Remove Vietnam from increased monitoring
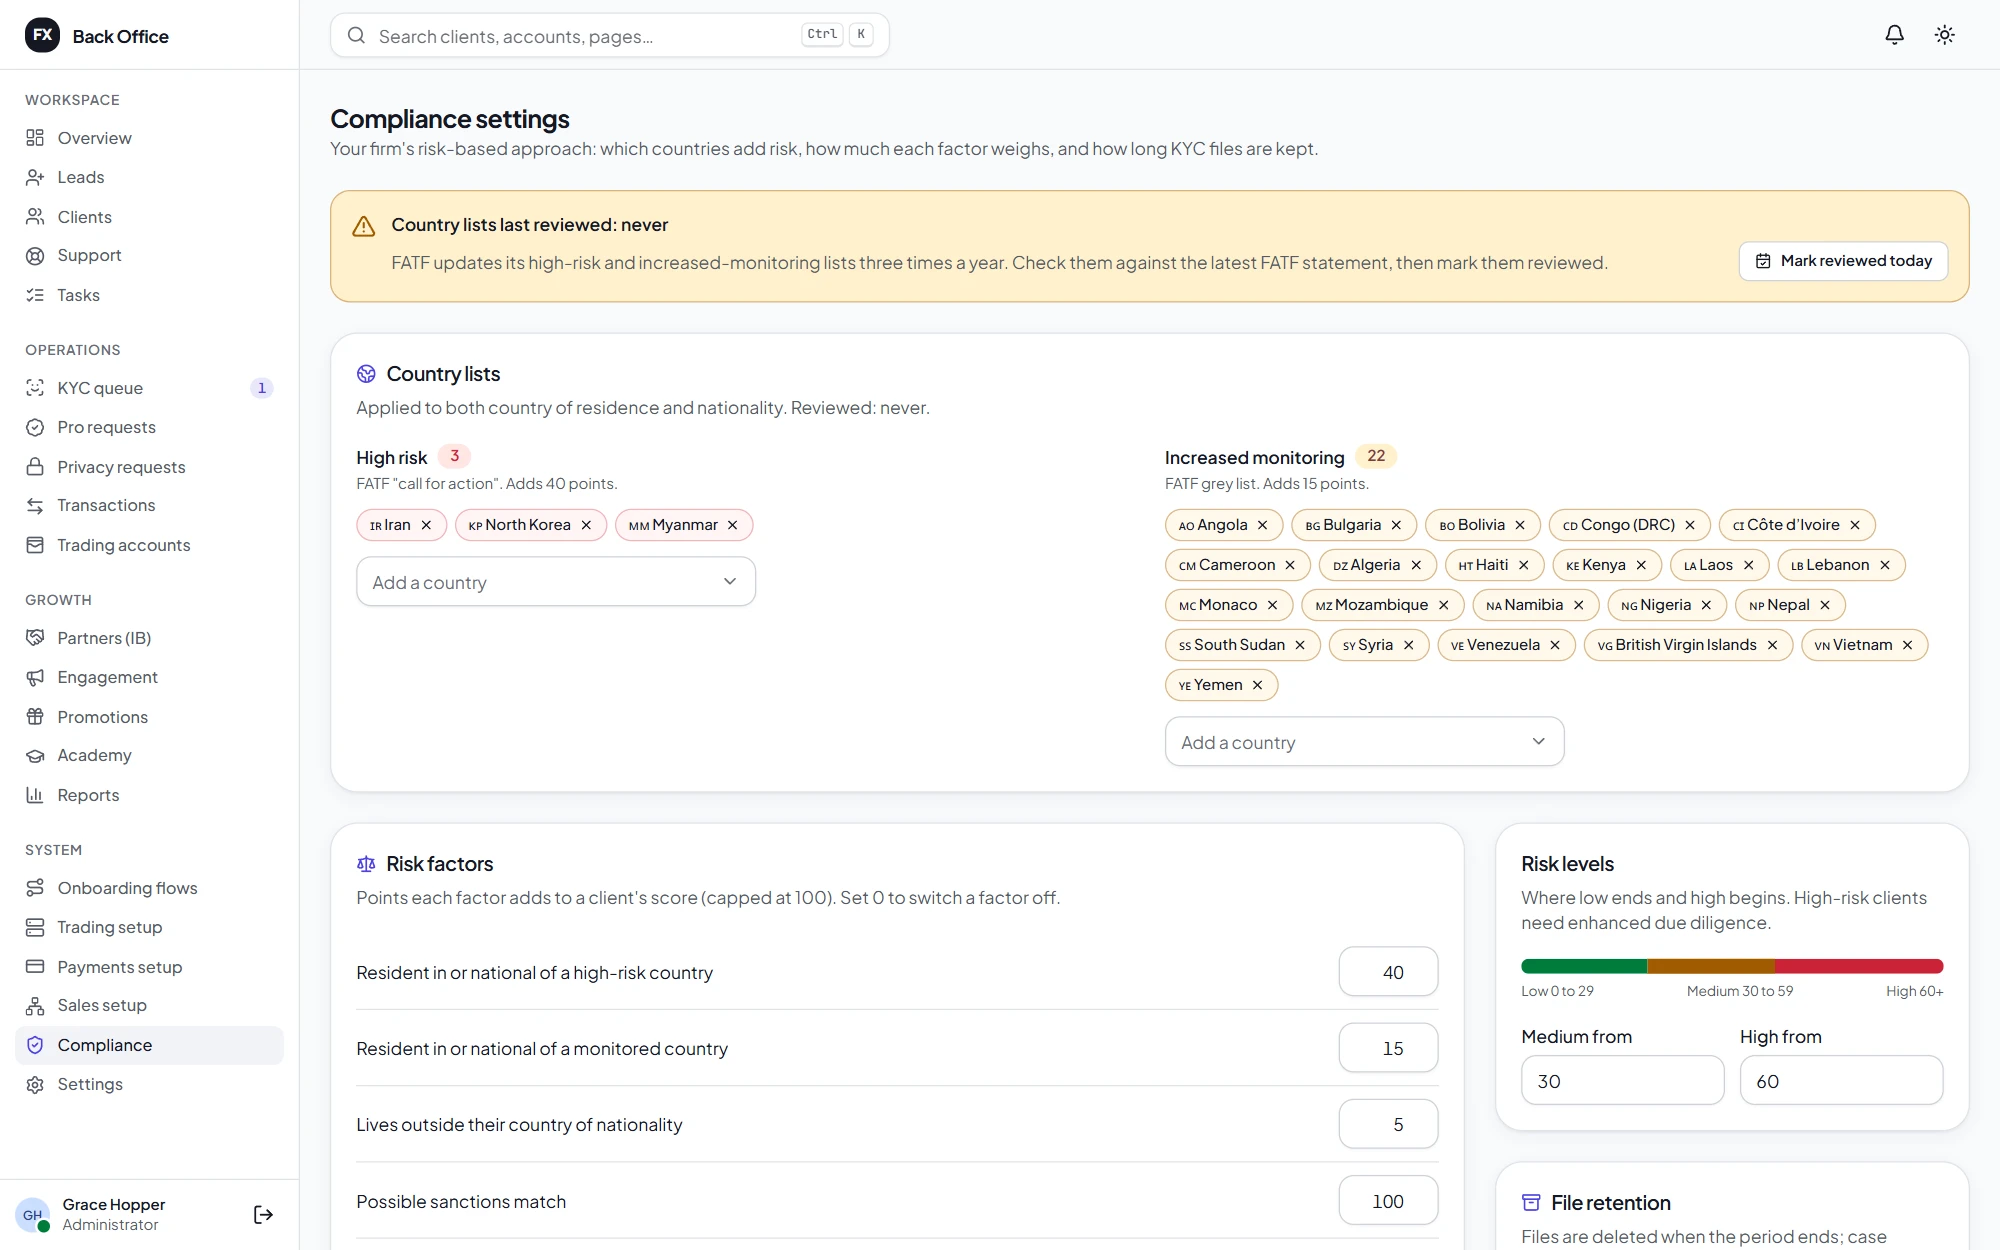 click(1907, 645)
